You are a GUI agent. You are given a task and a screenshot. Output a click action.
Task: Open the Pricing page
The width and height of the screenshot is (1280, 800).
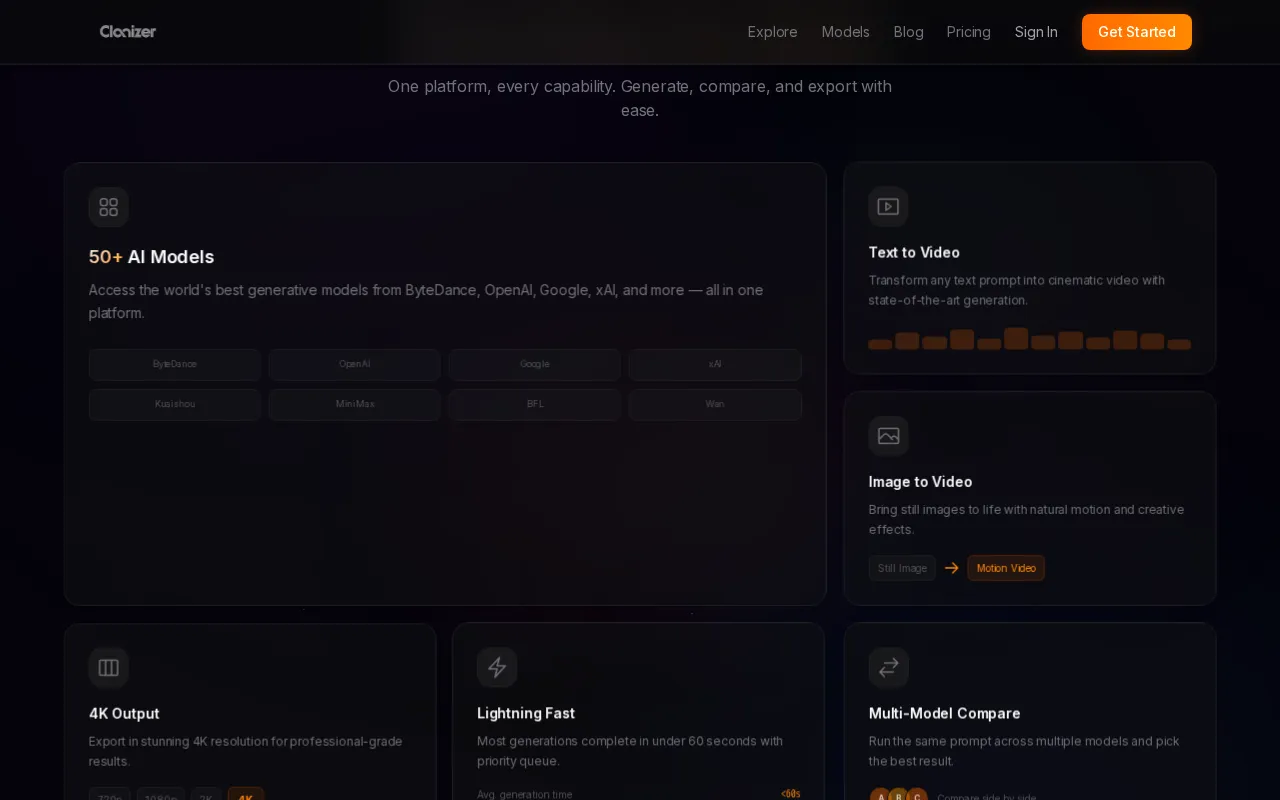[969, 32]
